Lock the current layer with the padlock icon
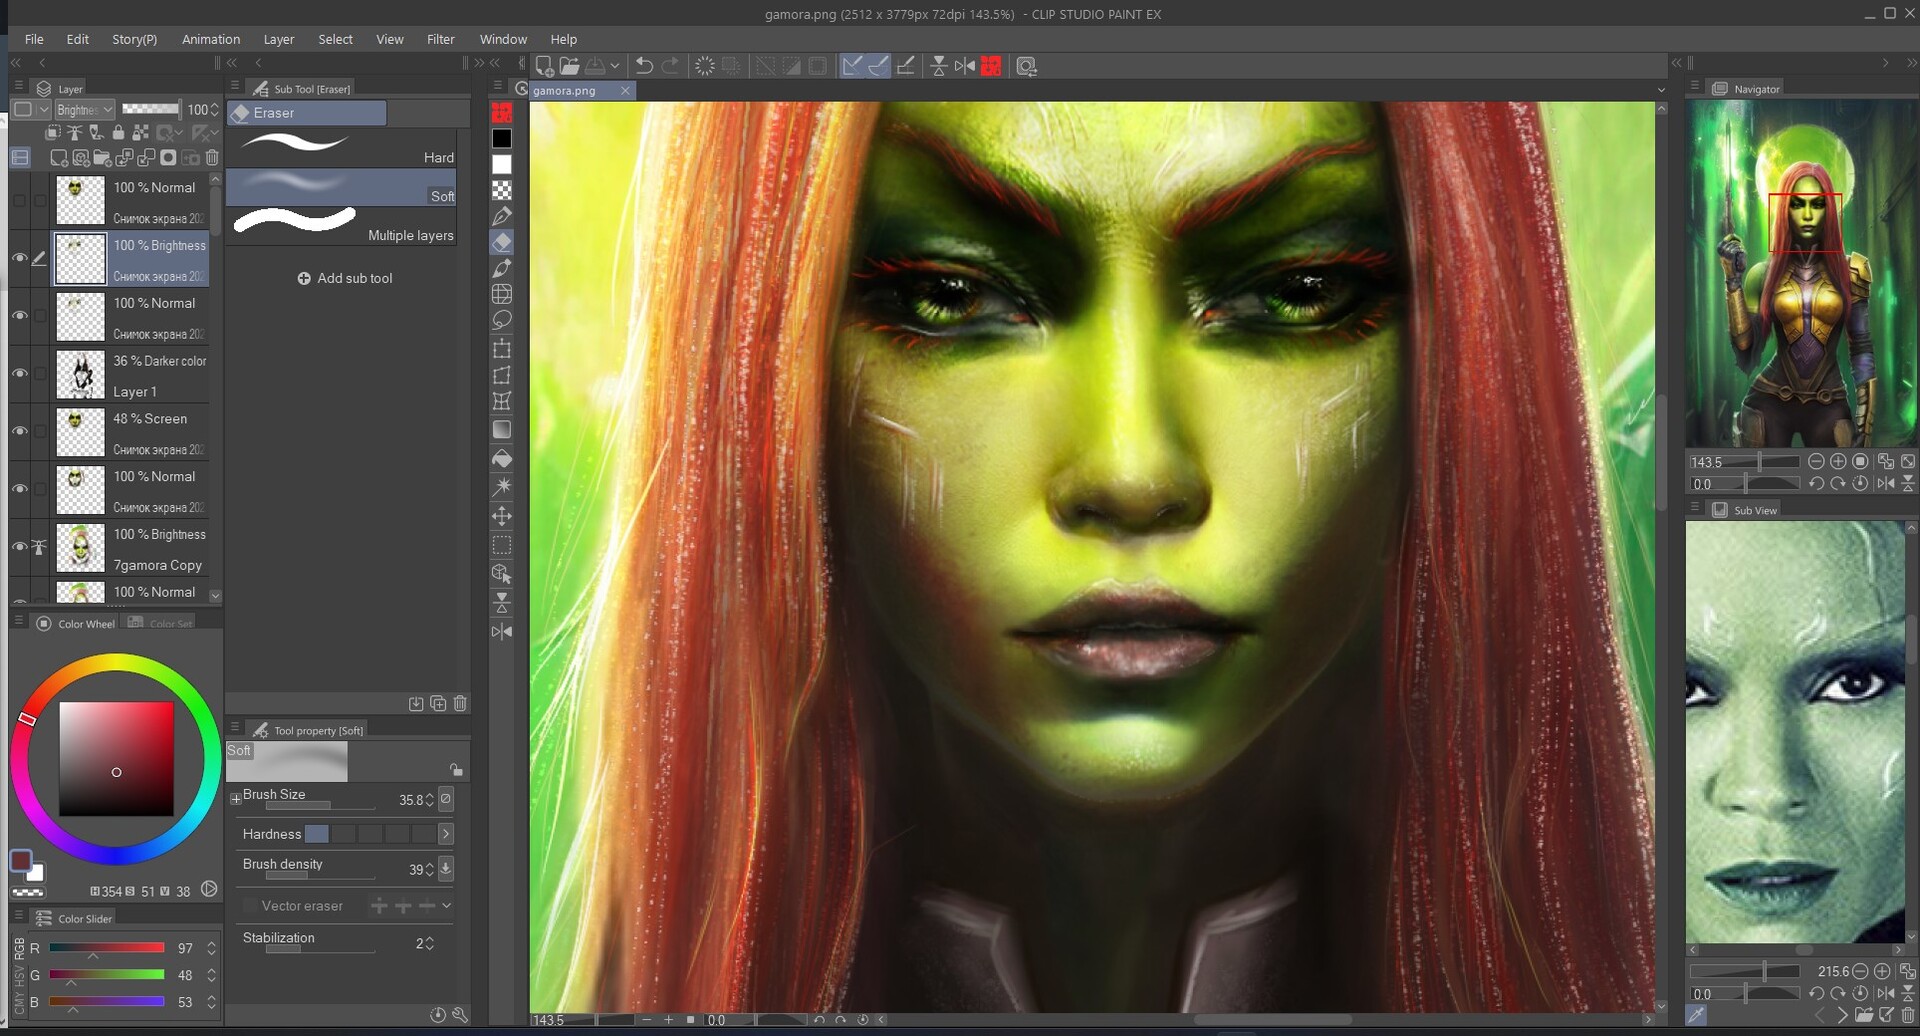Viewport: 1920px width, 1036px height. tap(118, 132)
